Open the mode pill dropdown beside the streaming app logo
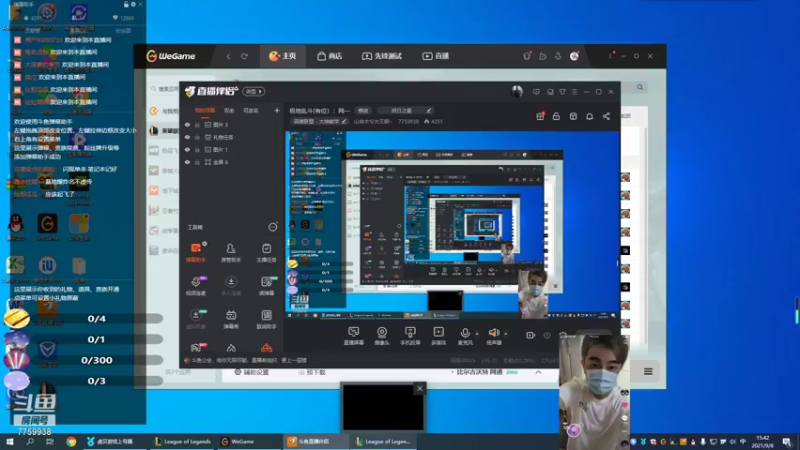This screenshot has height=450, width=800. (254, 92)
